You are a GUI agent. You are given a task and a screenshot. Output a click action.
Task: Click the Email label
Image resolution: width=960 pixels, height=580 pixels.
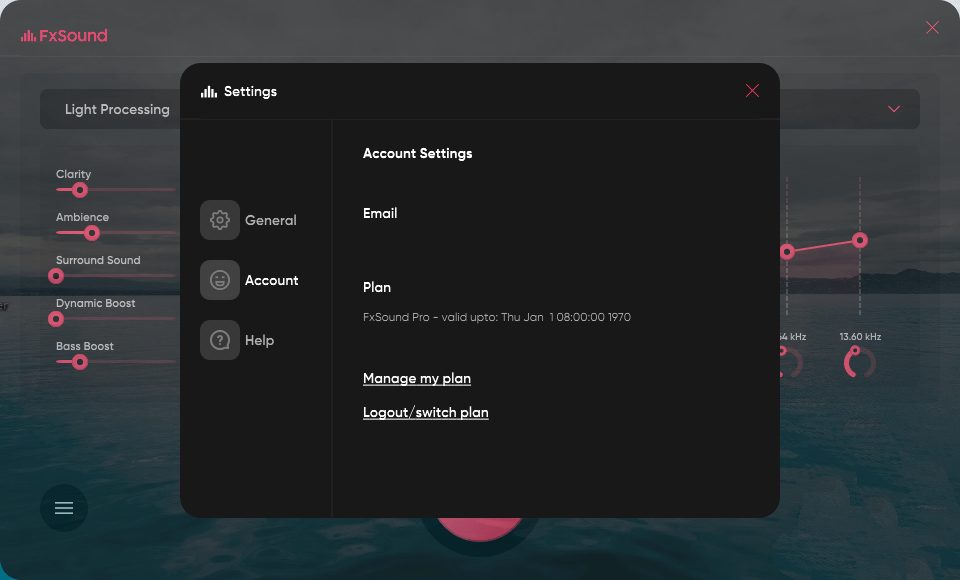click(380, 213)
